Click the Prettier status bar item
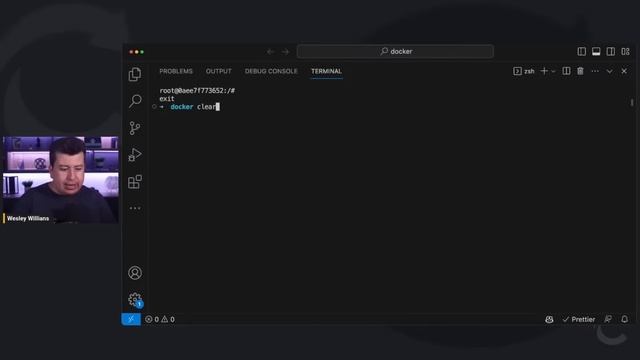 579,319
